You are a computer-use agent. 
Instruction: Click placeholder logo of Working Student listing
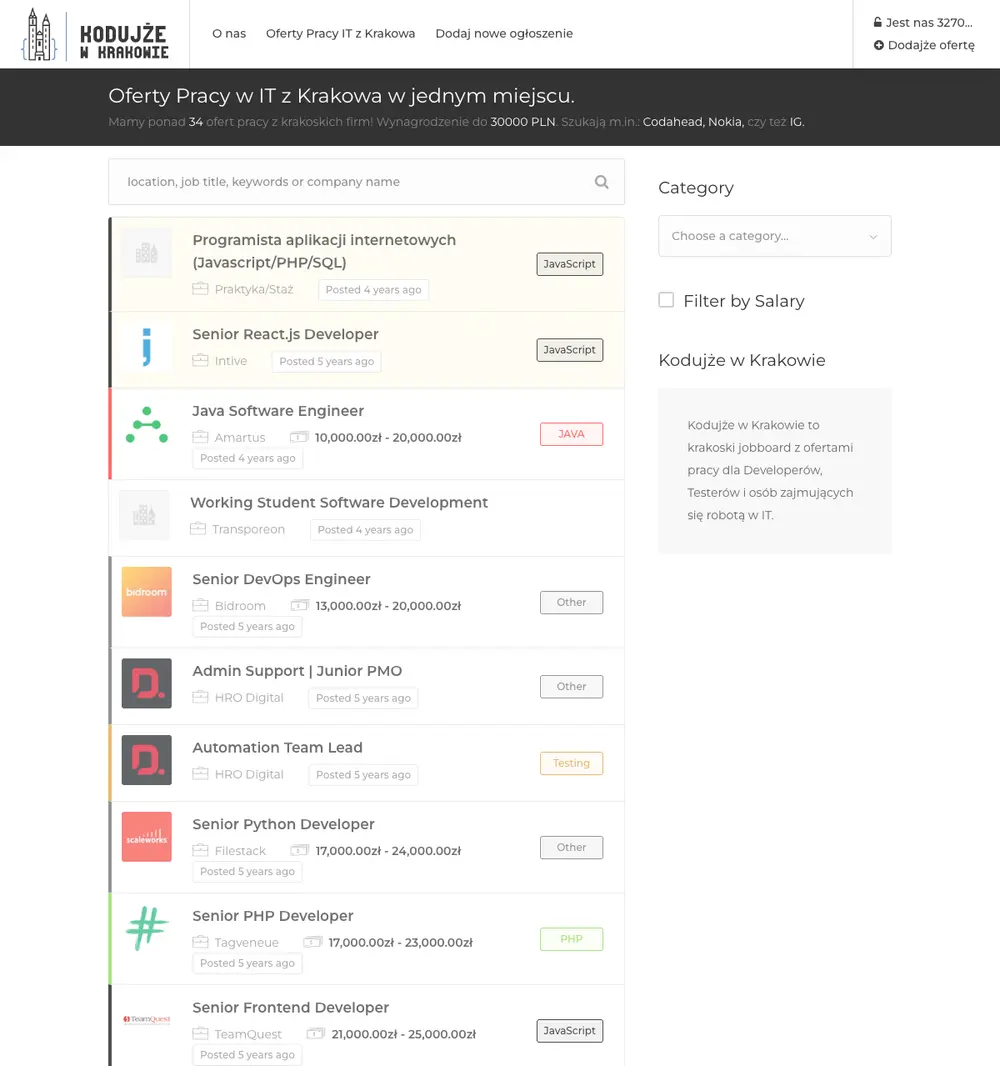pyautogui.click(x=143, y=515)
